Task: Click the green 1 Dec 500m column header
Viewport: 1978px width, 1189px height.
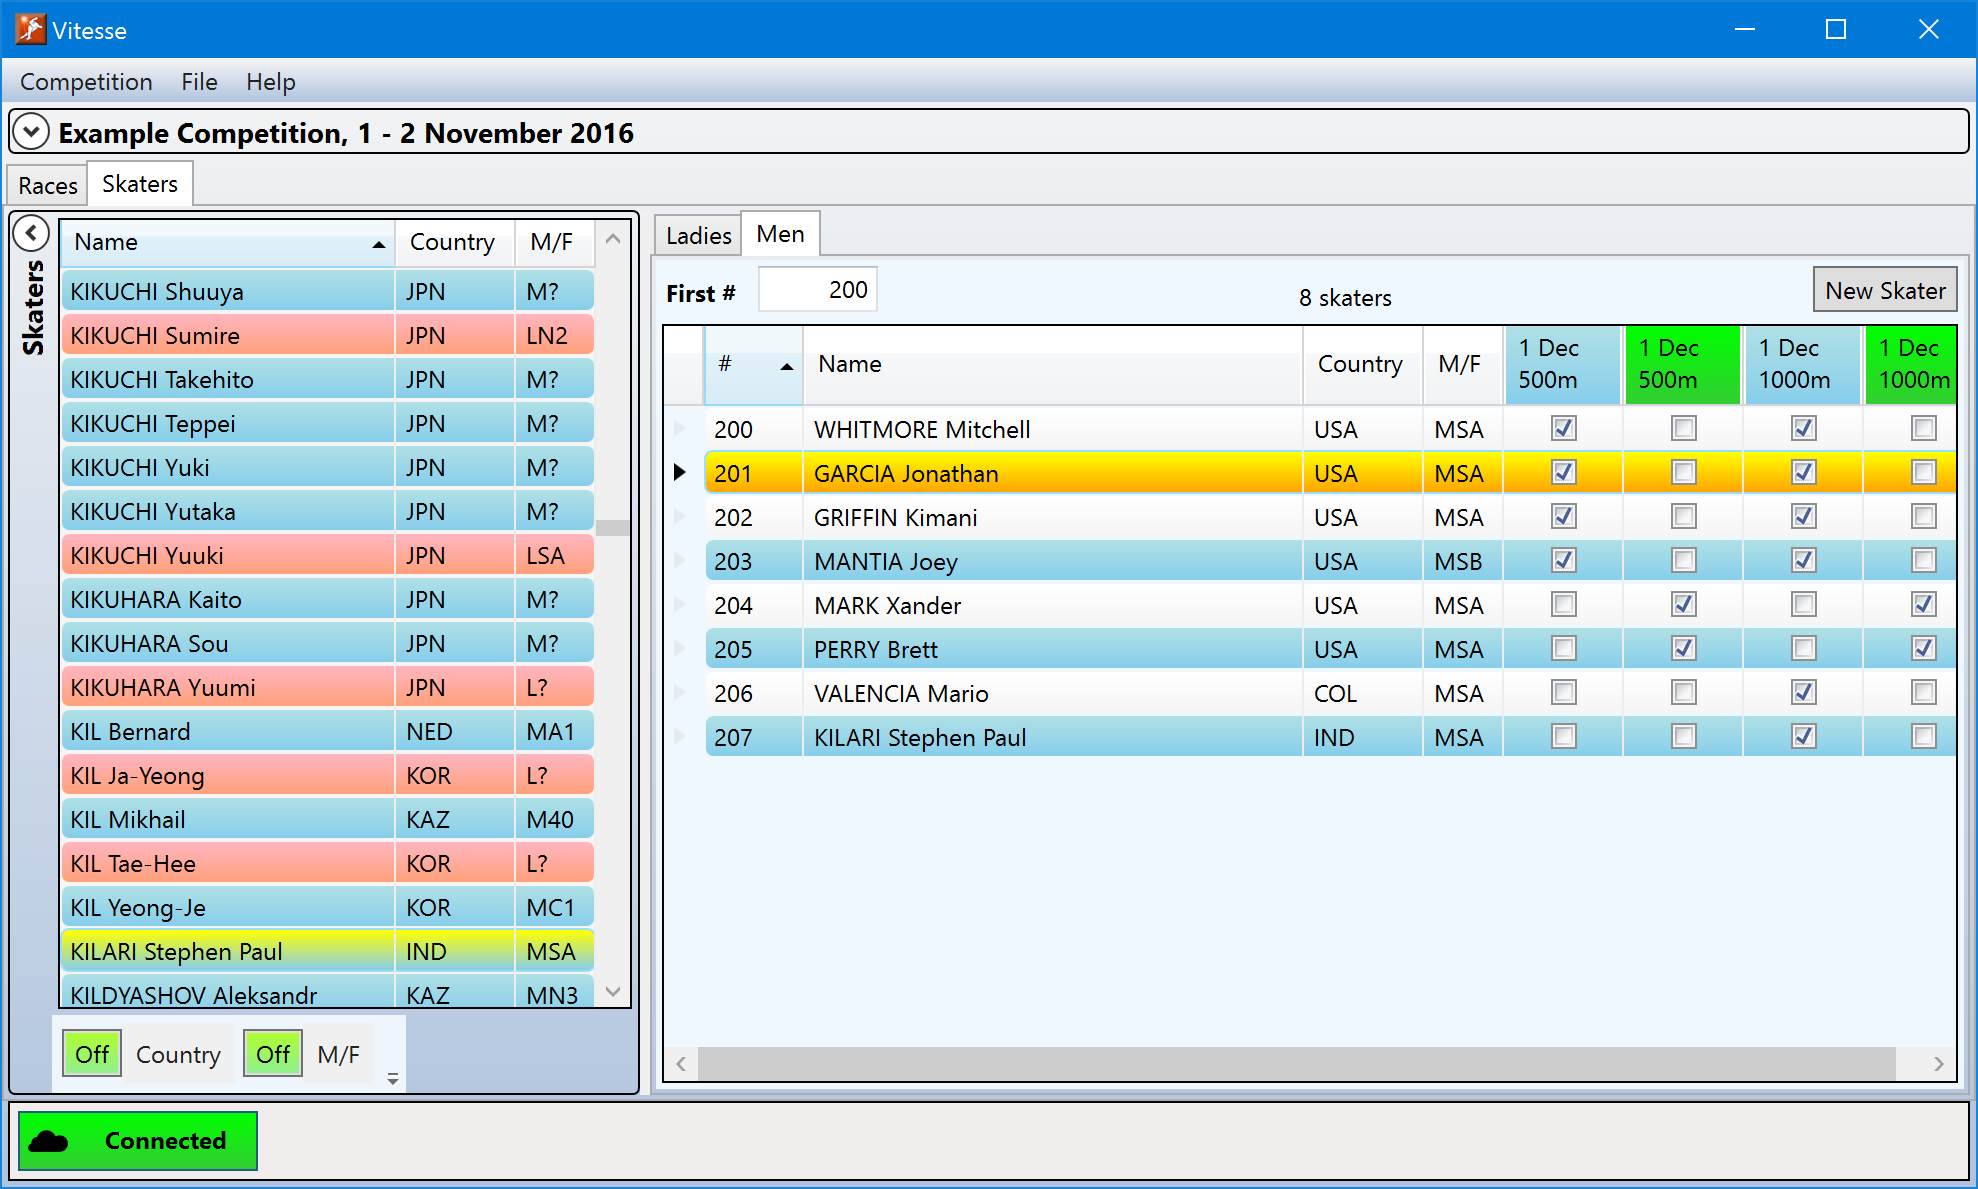Action: click(x=1683, y=365)
